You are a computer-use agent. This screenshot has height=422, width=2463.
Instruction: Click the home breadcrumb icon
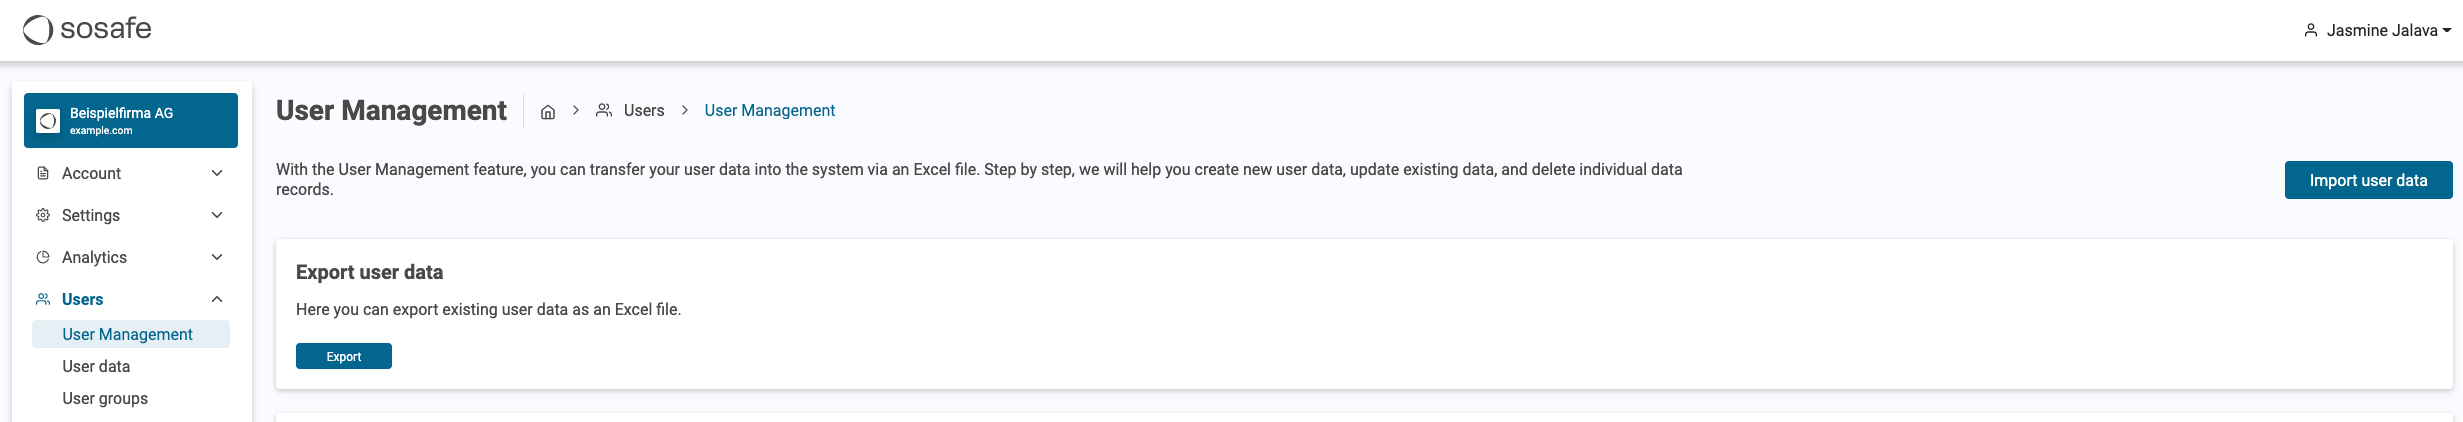(x=548, y=112)
